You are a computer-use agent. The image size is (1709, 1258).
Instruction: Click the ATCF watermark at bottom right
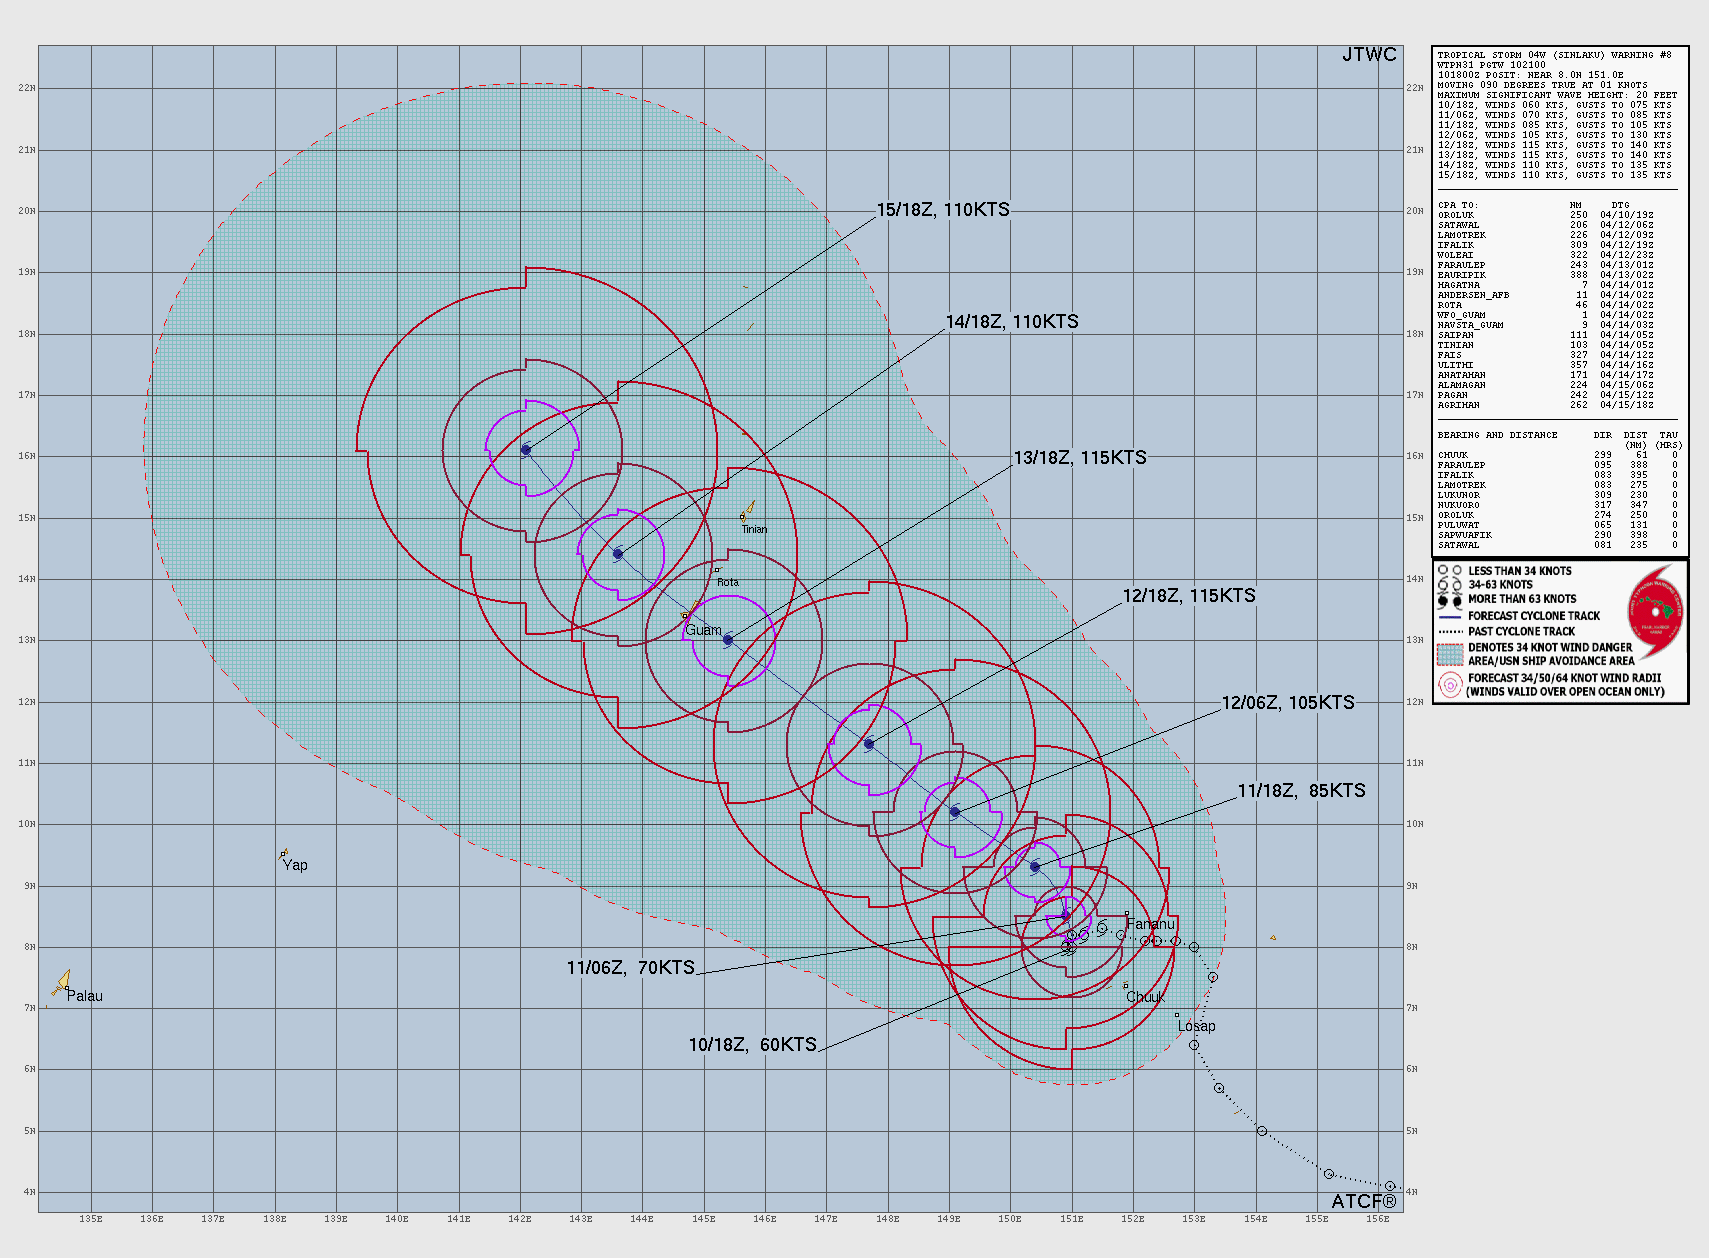[x=1363, y=1201]
